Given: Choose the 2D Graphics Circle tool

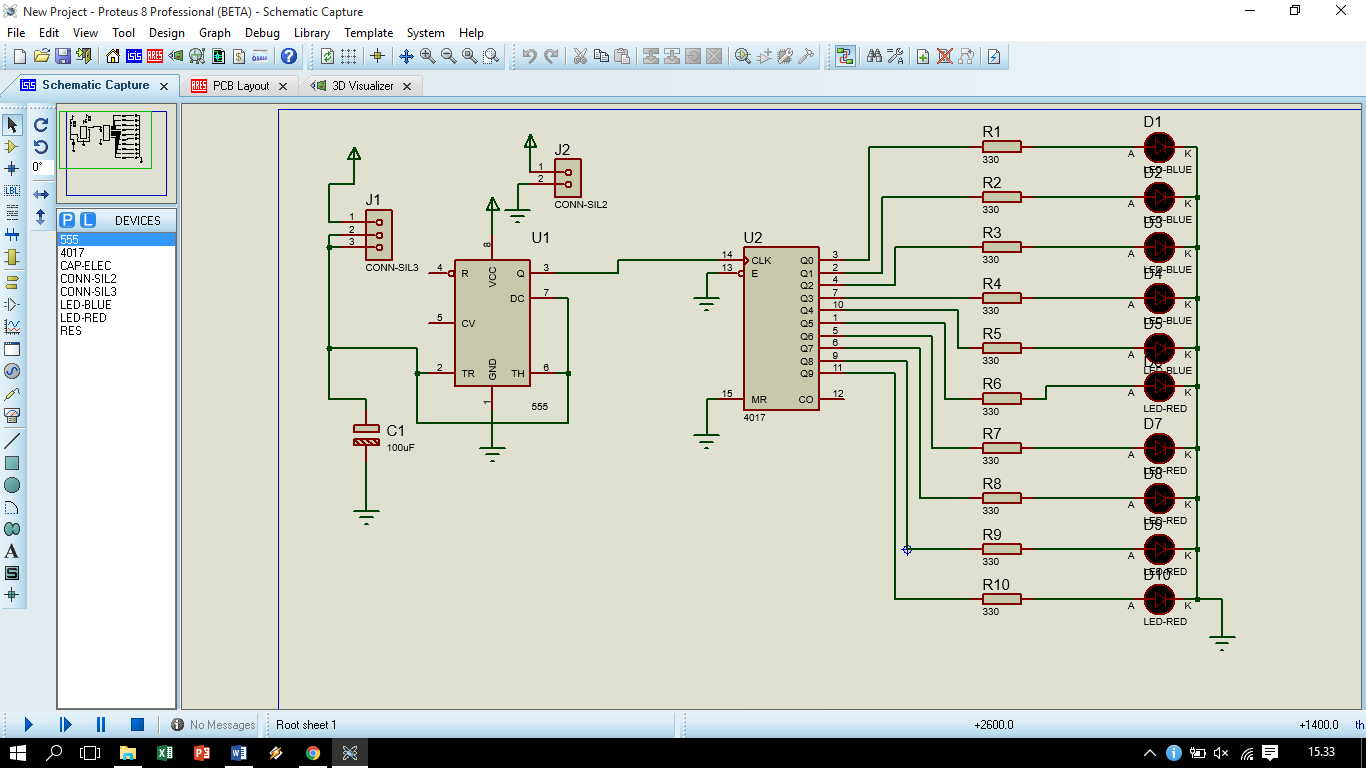Looking at the screenshot, I should click(x=12, y=485).
